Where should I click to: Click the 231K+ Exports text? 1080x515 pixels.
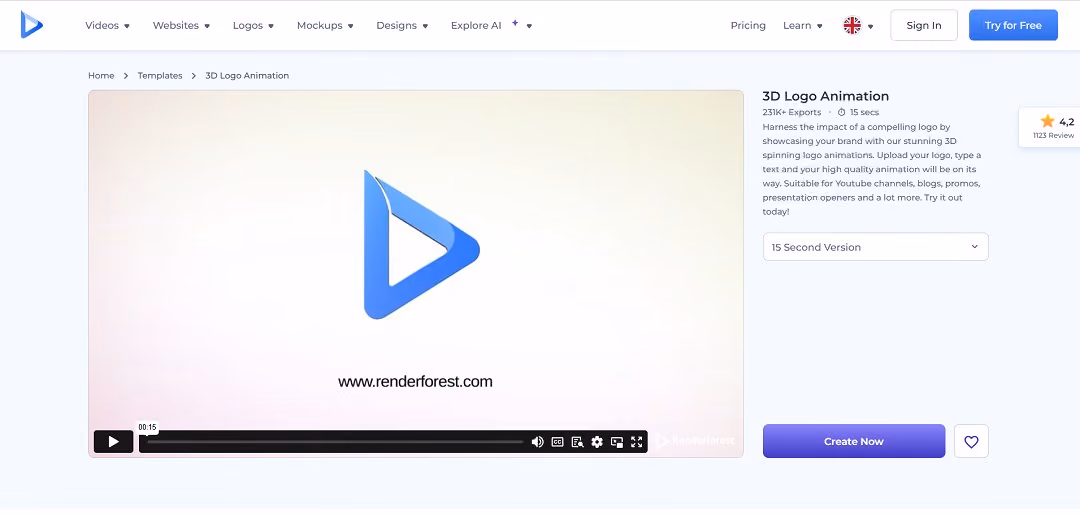click(792, 112)
